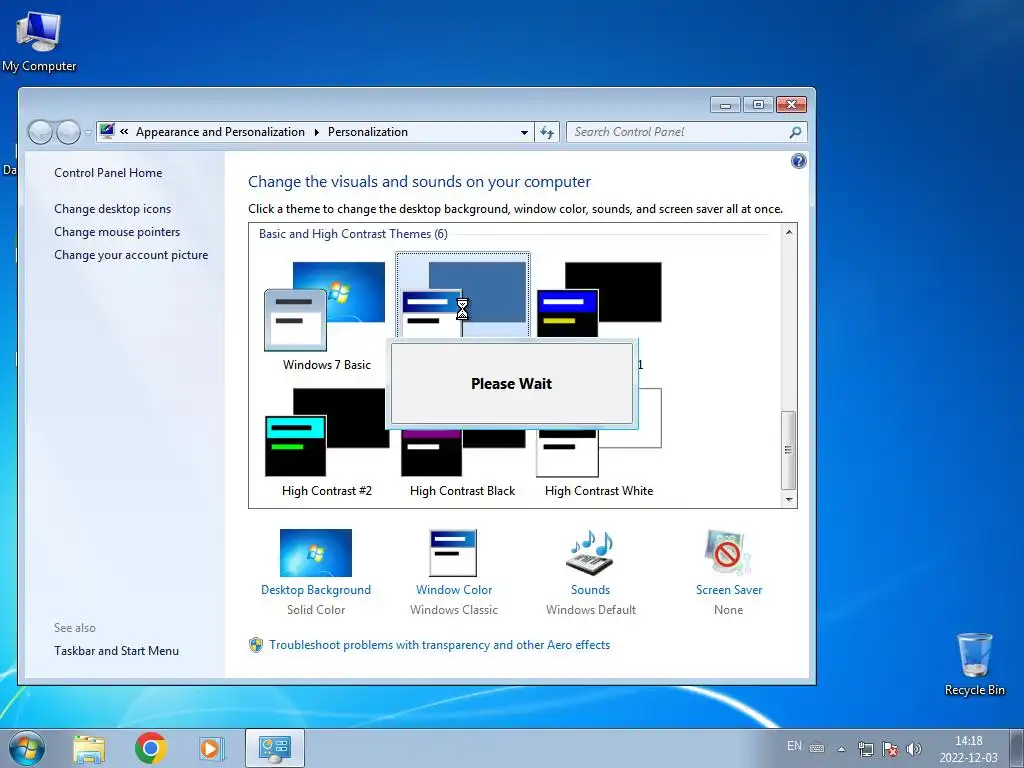Open the address bar history dropdown

524,133
